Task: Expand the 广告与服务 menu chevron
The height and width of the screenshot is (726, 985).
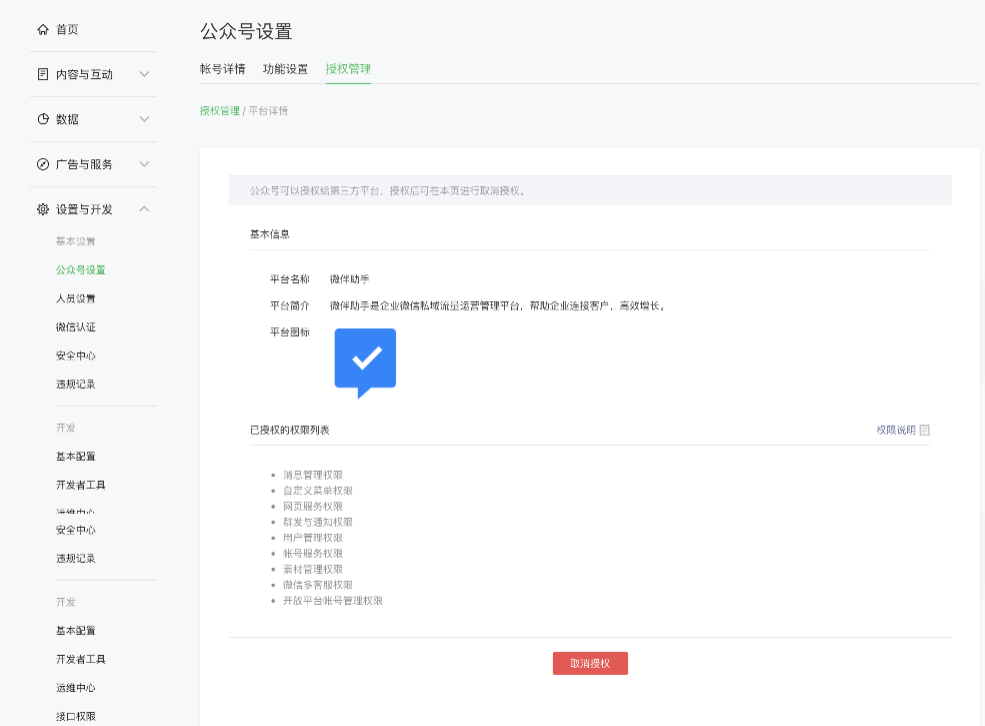Action: click(x=144, y=164)
